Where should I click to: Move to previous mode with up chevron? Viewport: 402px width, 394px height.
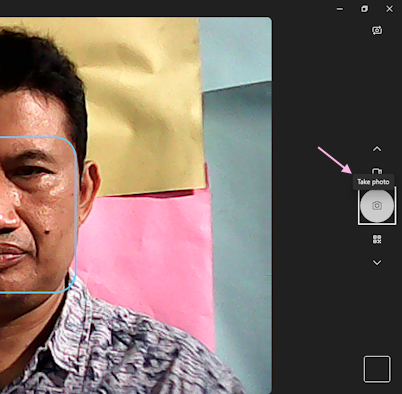pyautogui.click(x=377, y=149)
